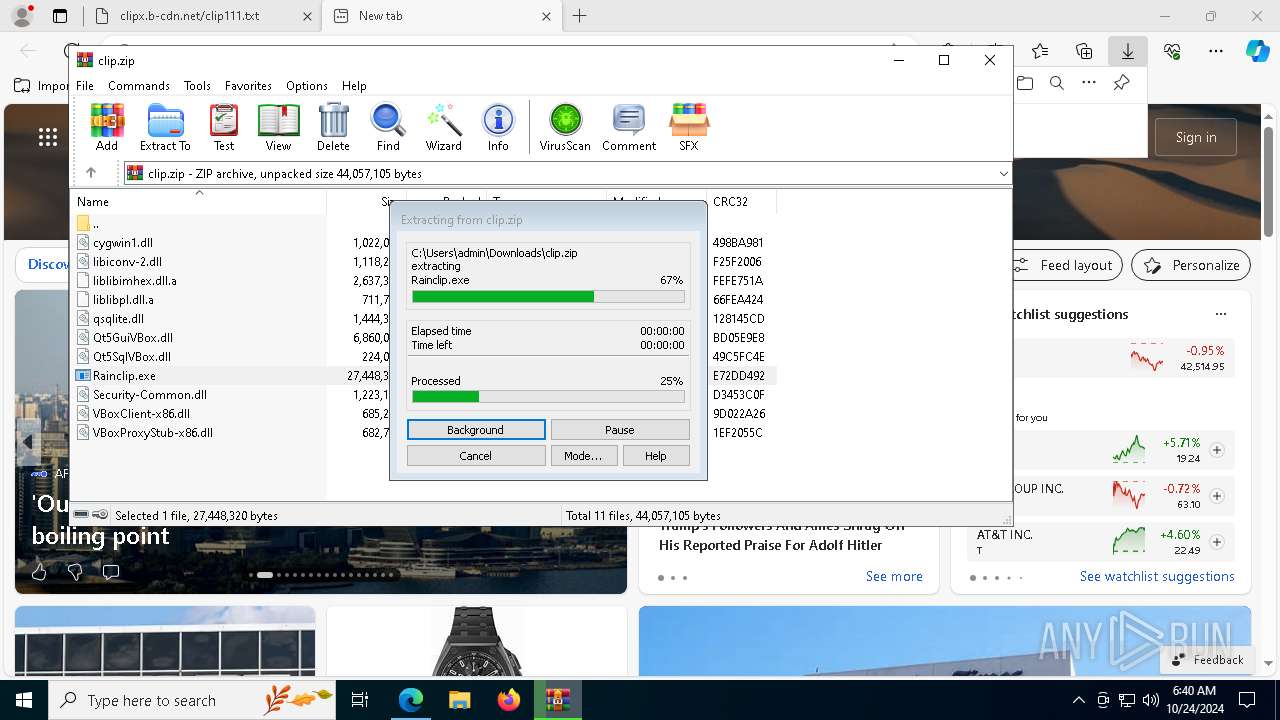Open the Wizard toolbar icon
Viewport: 1280px width, 720px height.
[443, 127]
